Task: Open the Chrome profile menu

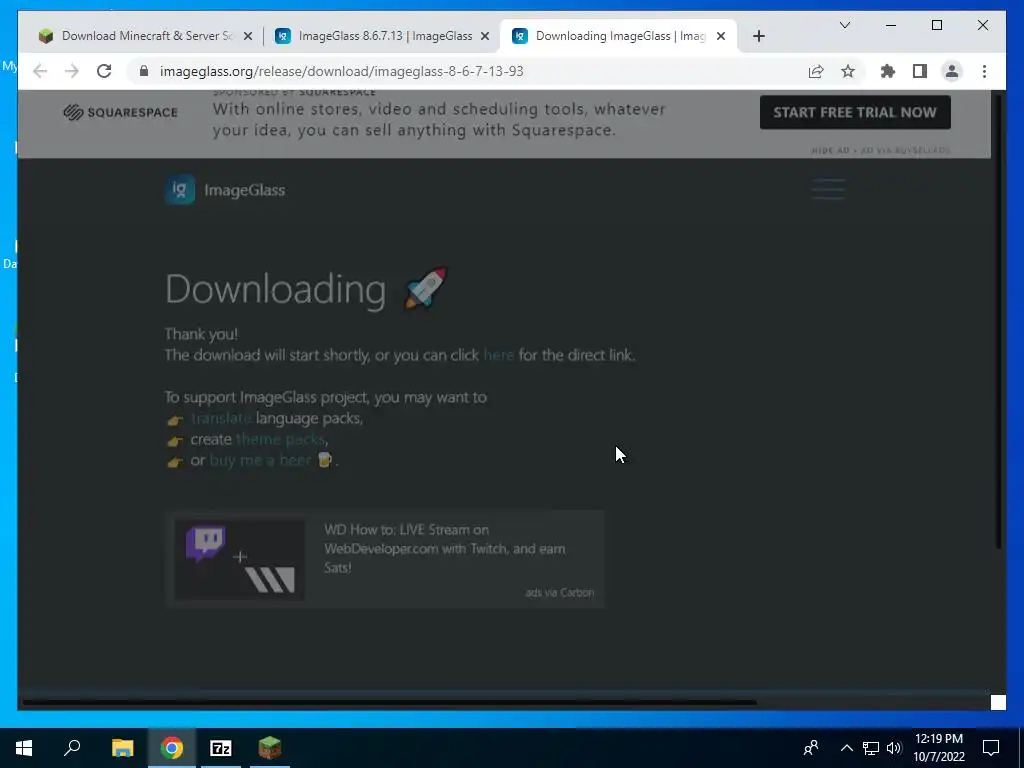Action: tap(952, 71)
